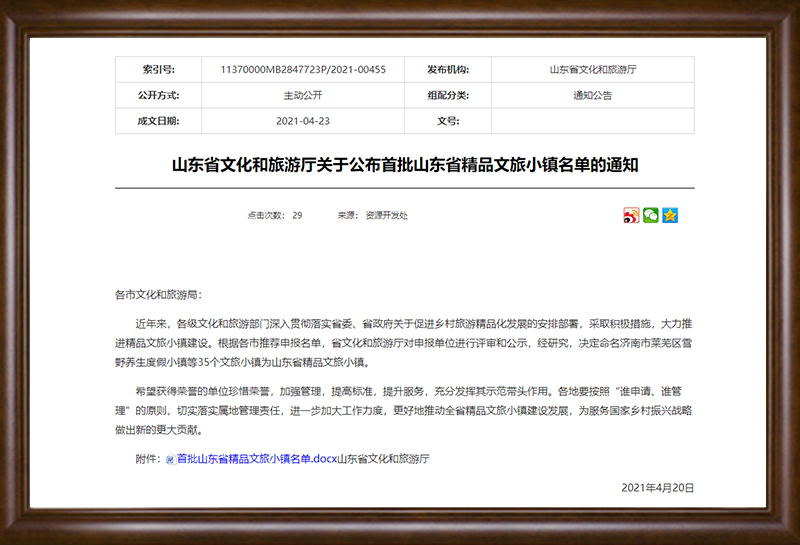Click the 索引号 label cell
800x545 pixels.
158,70
